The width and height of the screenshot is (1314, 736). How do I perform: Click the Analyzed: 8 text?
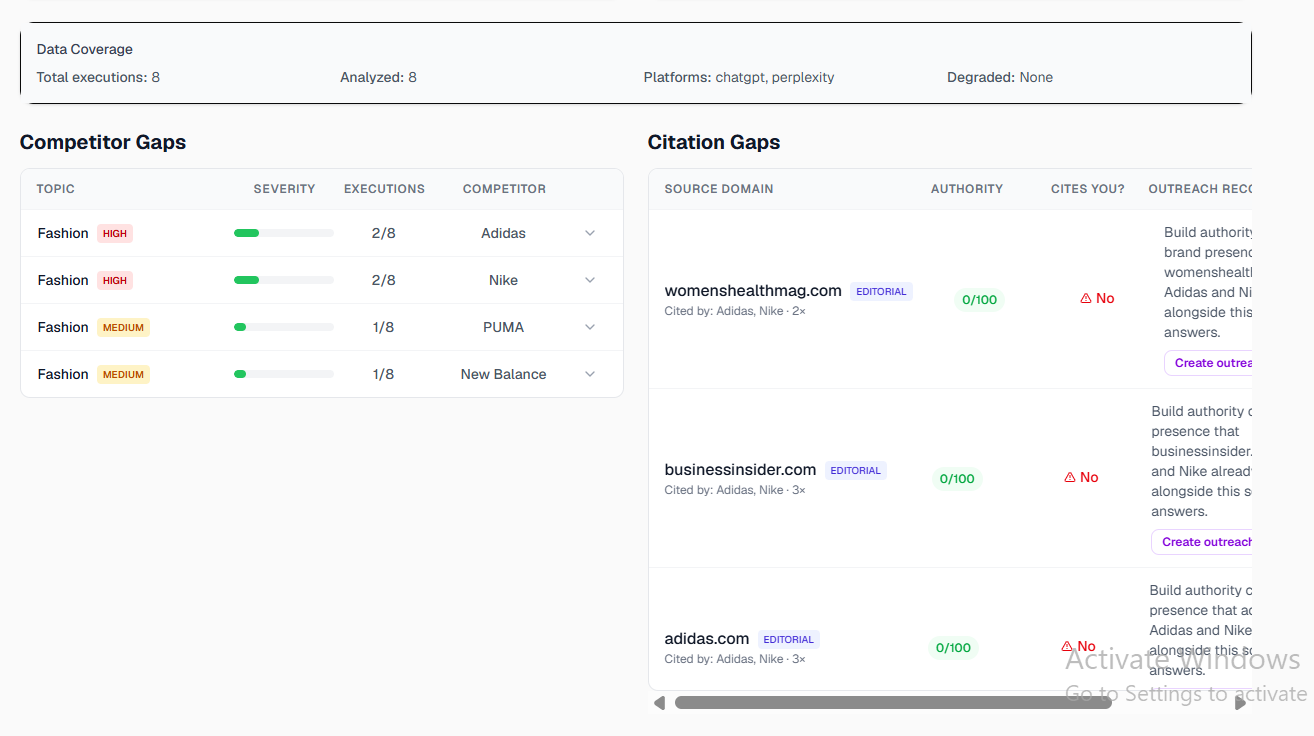click(378, 77)
